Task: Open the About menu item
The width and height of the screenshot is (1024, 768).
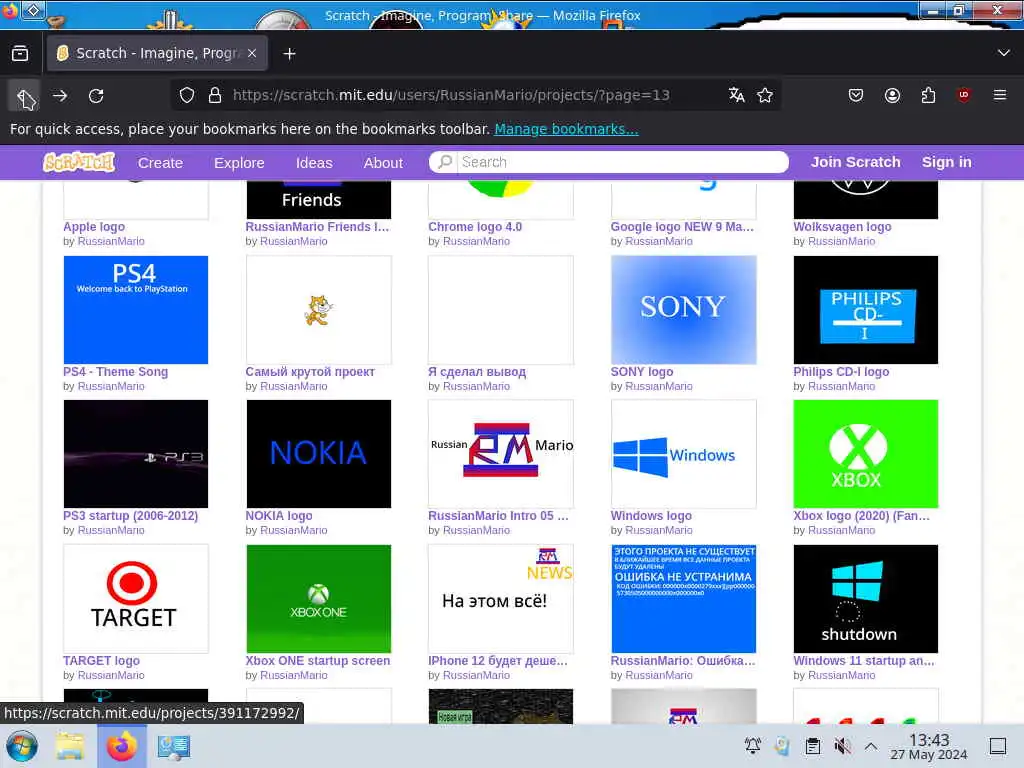Action: point(383,163)
